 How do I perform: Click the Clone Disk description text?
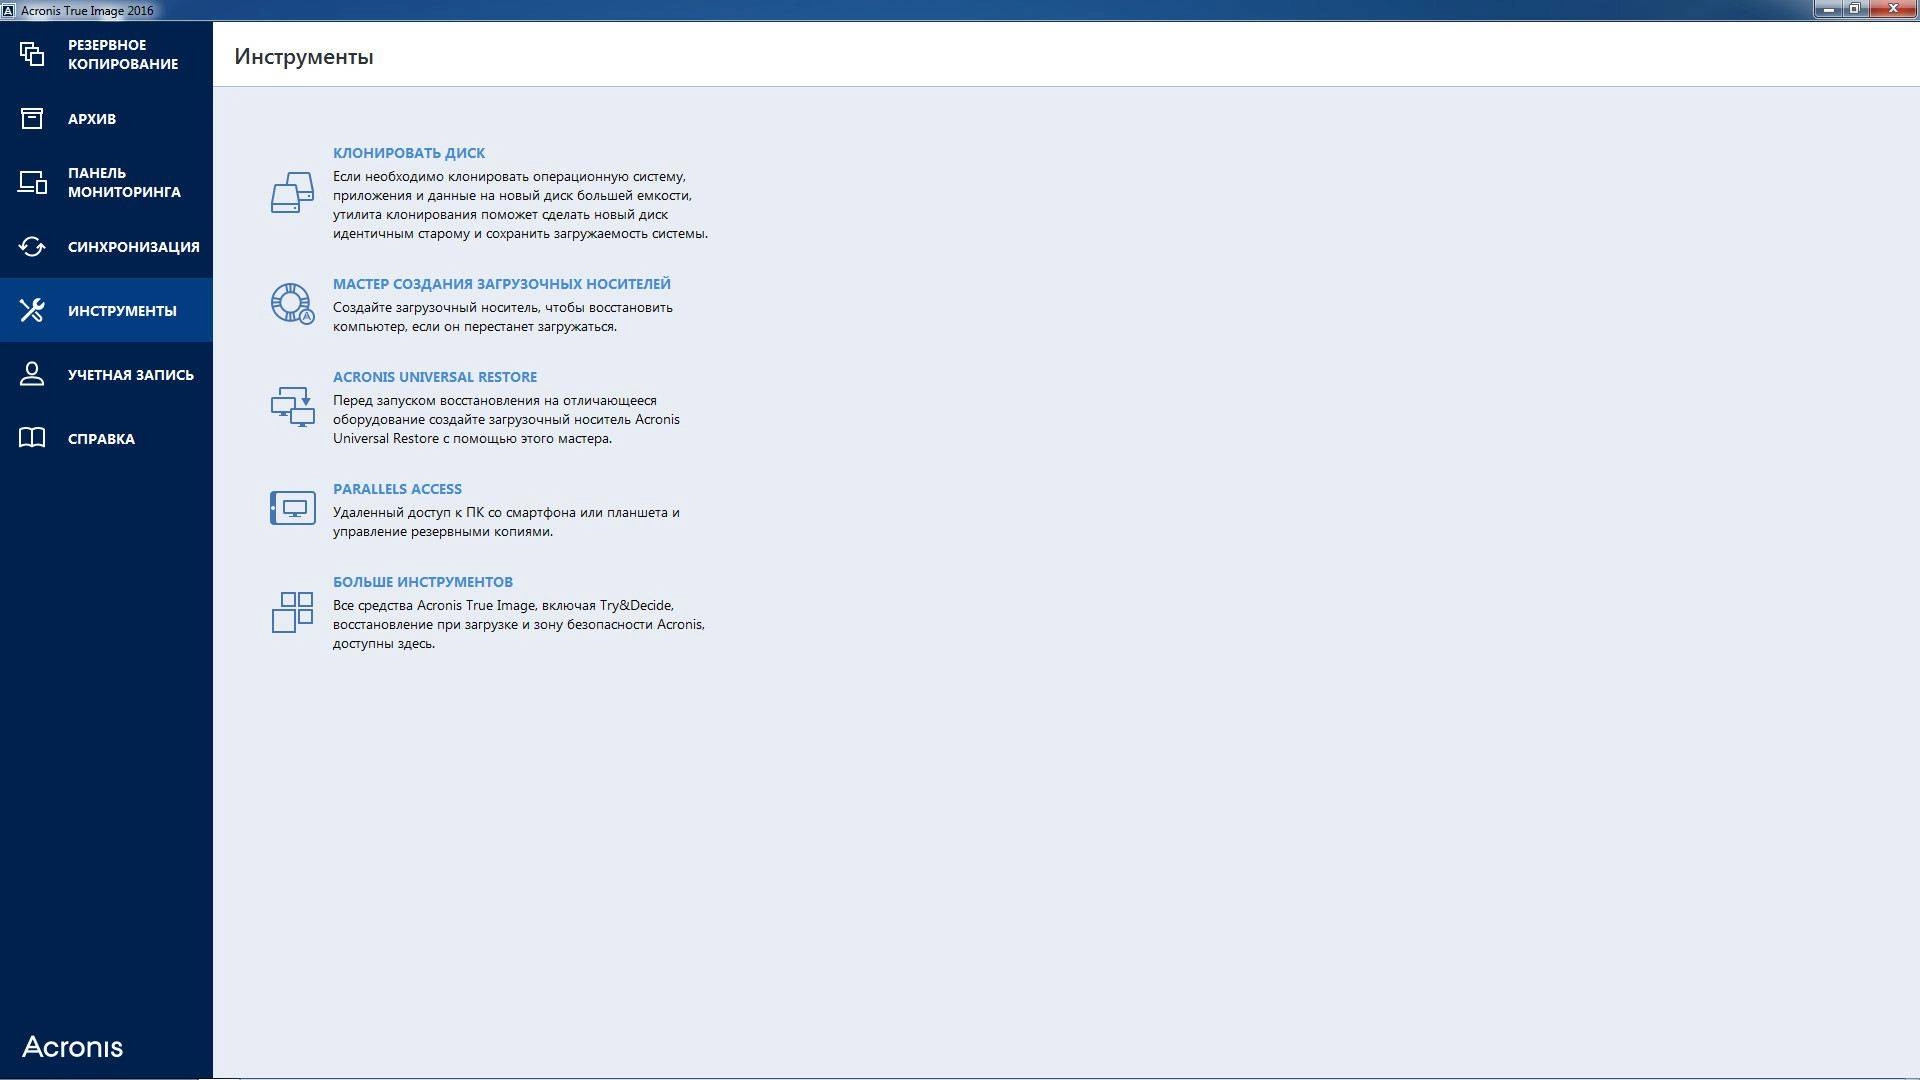(520, 205)
